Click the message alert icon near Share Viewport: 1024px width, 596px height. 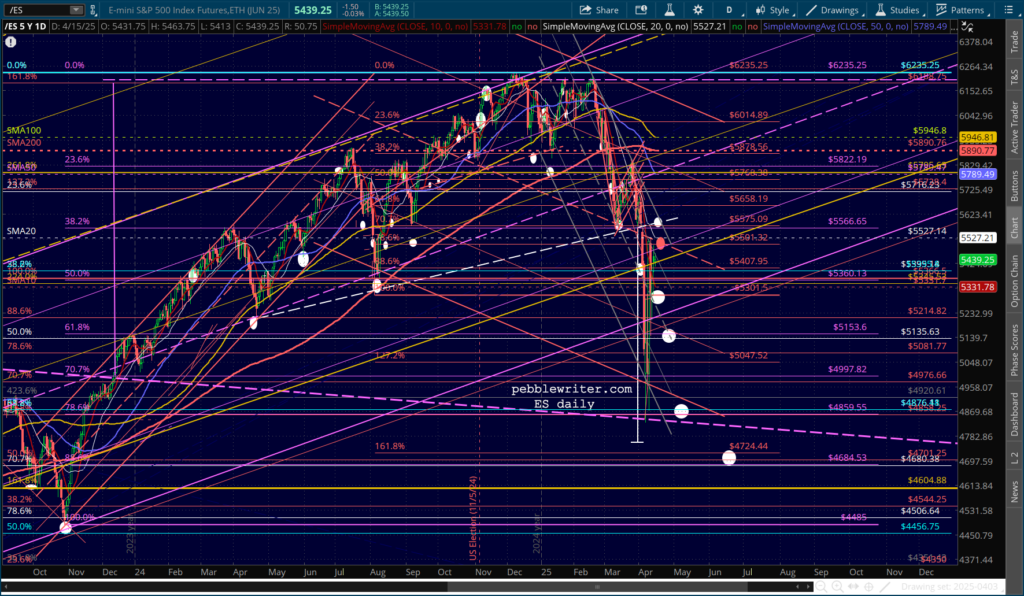pos(641,10)
